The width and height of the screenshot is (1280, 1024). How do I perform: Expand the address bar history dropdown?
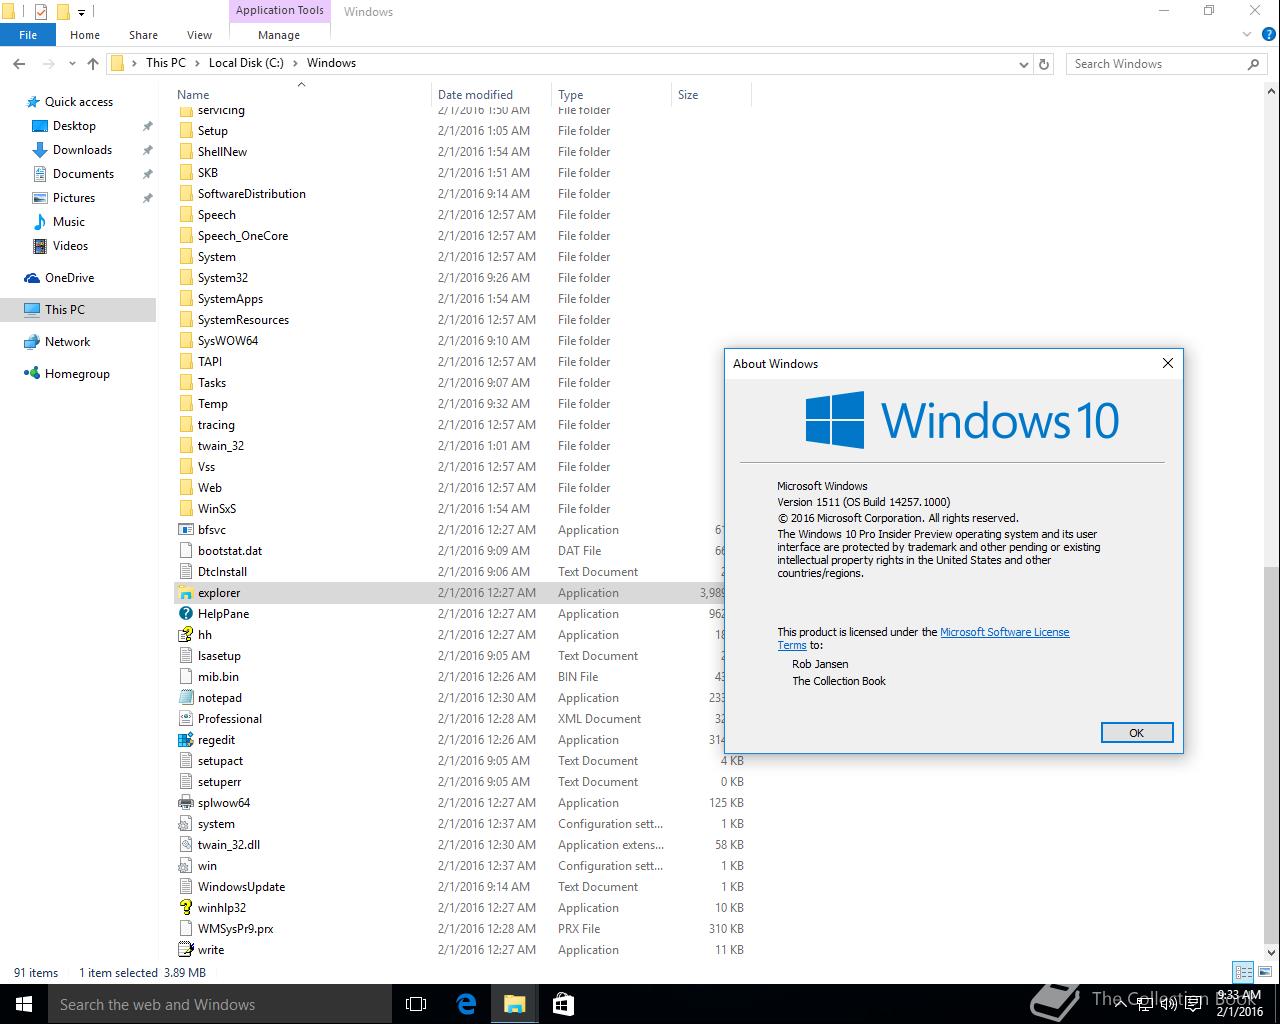[1023, 64]
